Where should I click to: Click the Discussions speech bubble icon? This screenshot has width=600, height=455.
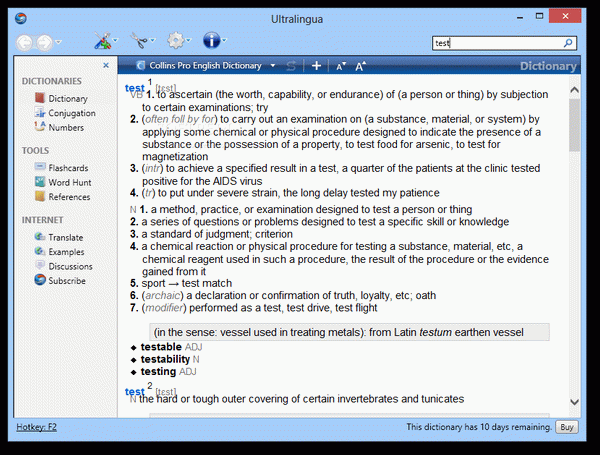(40, 265)
